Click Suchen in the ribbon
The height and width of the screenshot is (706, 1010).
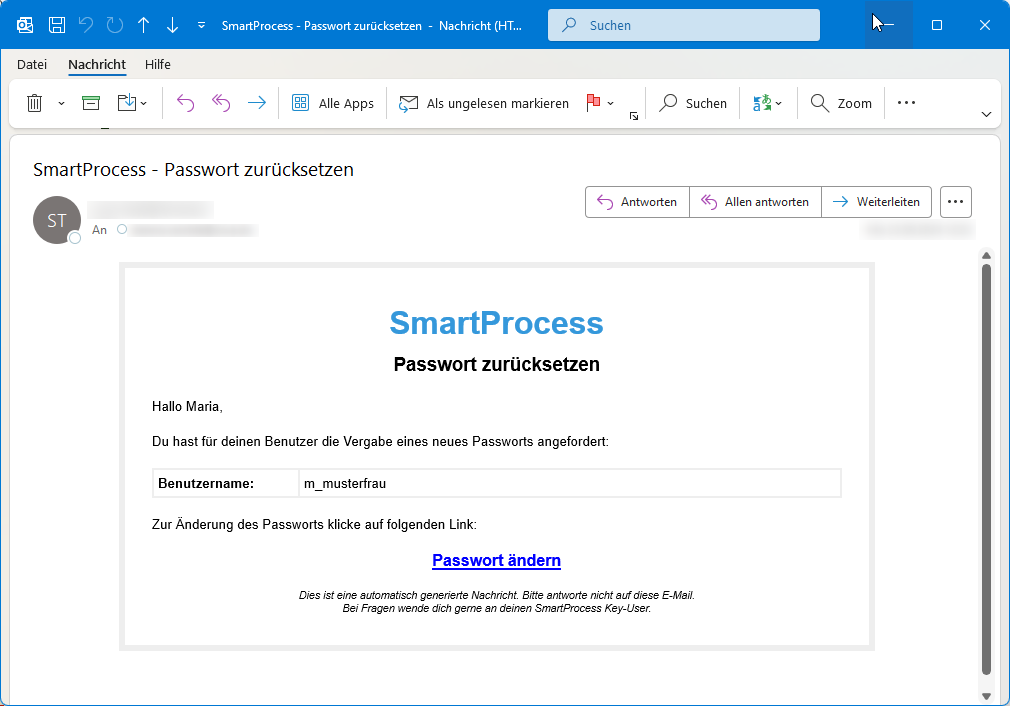[x=693, y=103]
